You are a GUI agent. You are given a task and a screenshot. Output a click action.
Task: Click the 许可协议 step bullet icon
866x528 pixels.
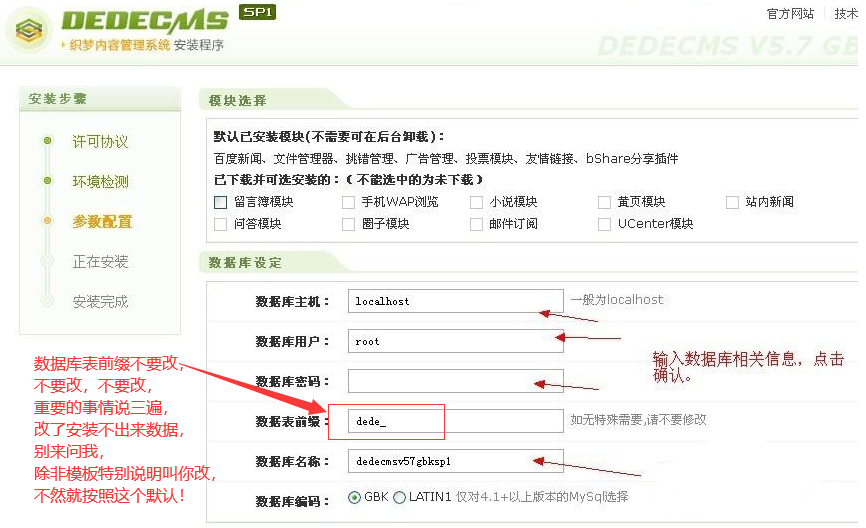(47, 141)
